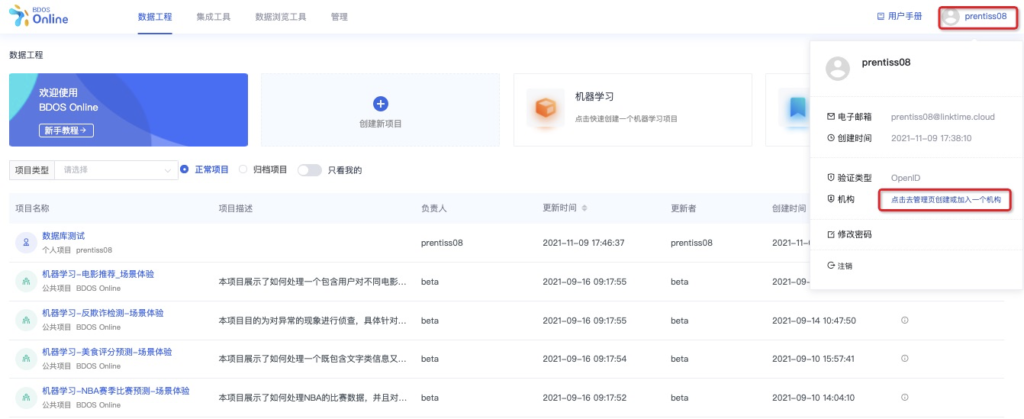
Task: Sort by 更新时间 column sort arrows
Action: click(584, 208)
